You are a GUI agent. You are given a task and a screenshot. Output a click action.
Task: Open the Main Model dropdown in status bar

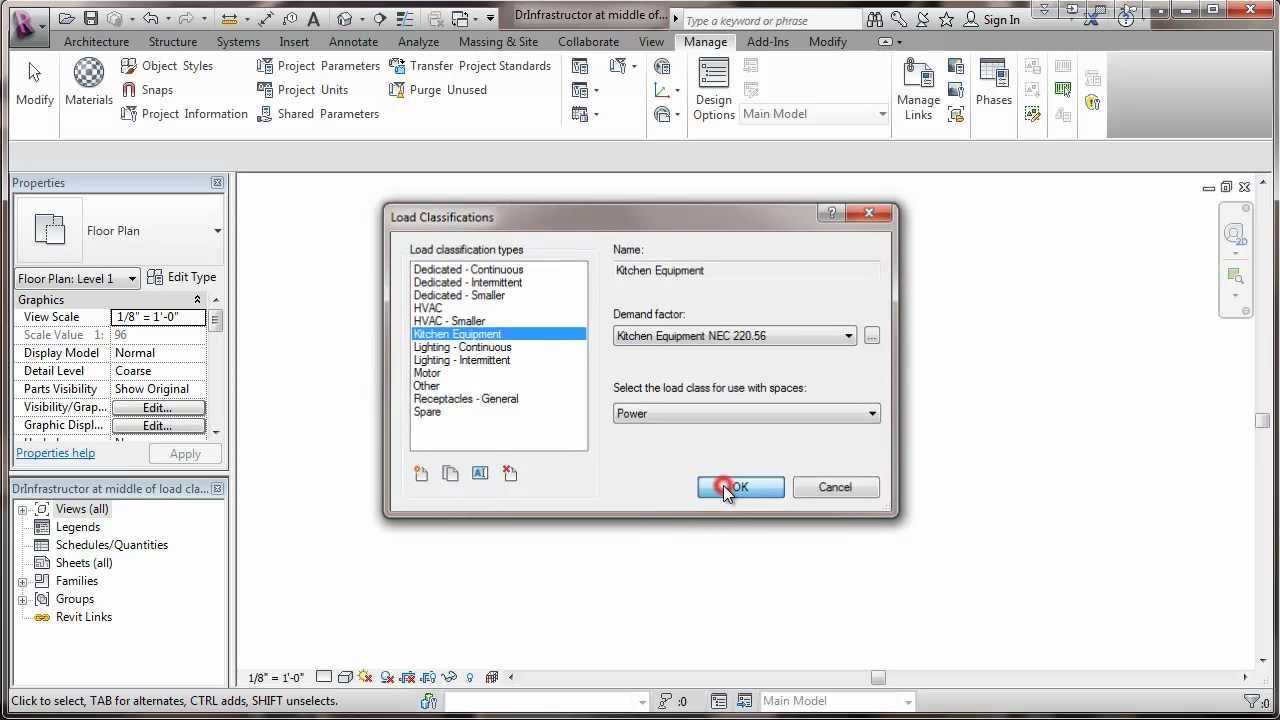coord(836,702)
